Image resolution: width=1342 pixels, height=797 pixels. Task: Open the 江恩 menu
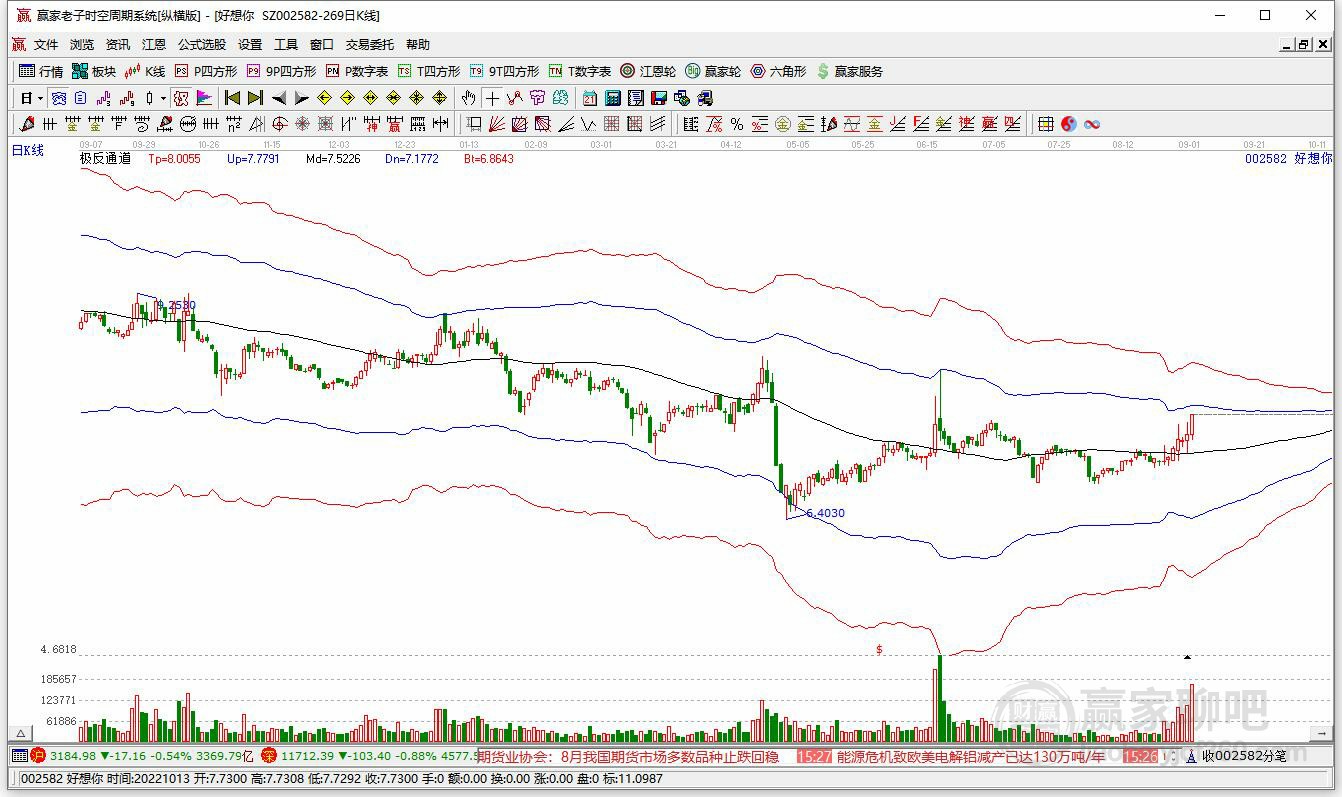pyautogui.click(x=154, y=45)
